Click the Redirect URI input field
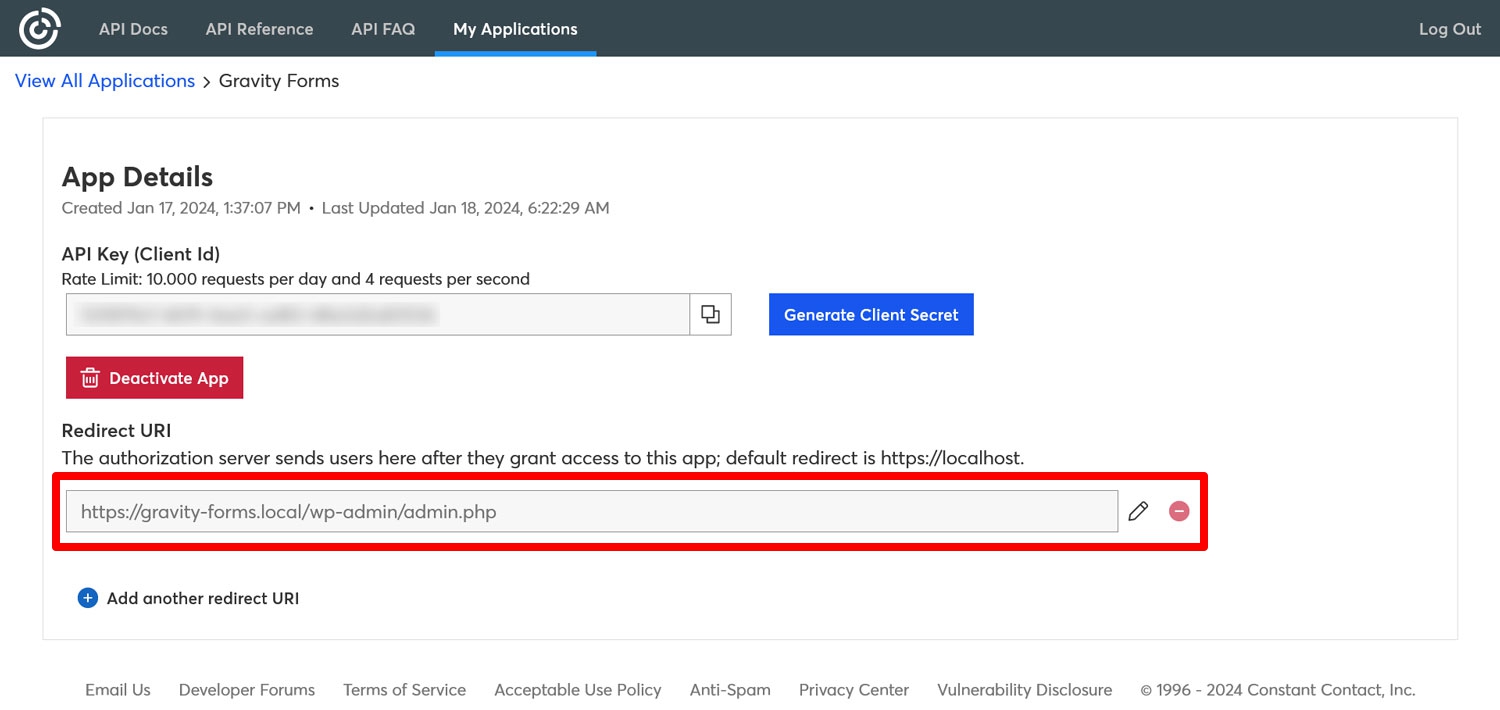The image size is (1500, 710). coord(592,511)
